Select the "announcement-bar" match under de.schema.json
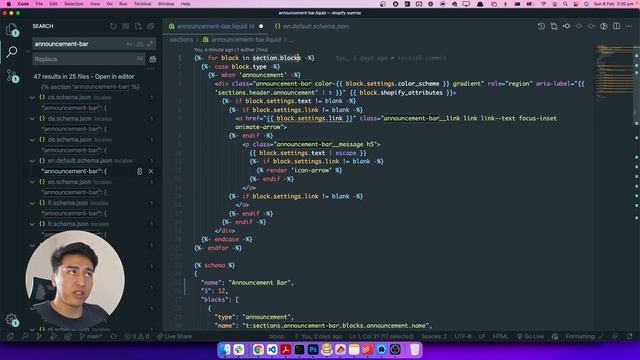The height and width of the screenshot is (360, 640). (x=74, y=150)
